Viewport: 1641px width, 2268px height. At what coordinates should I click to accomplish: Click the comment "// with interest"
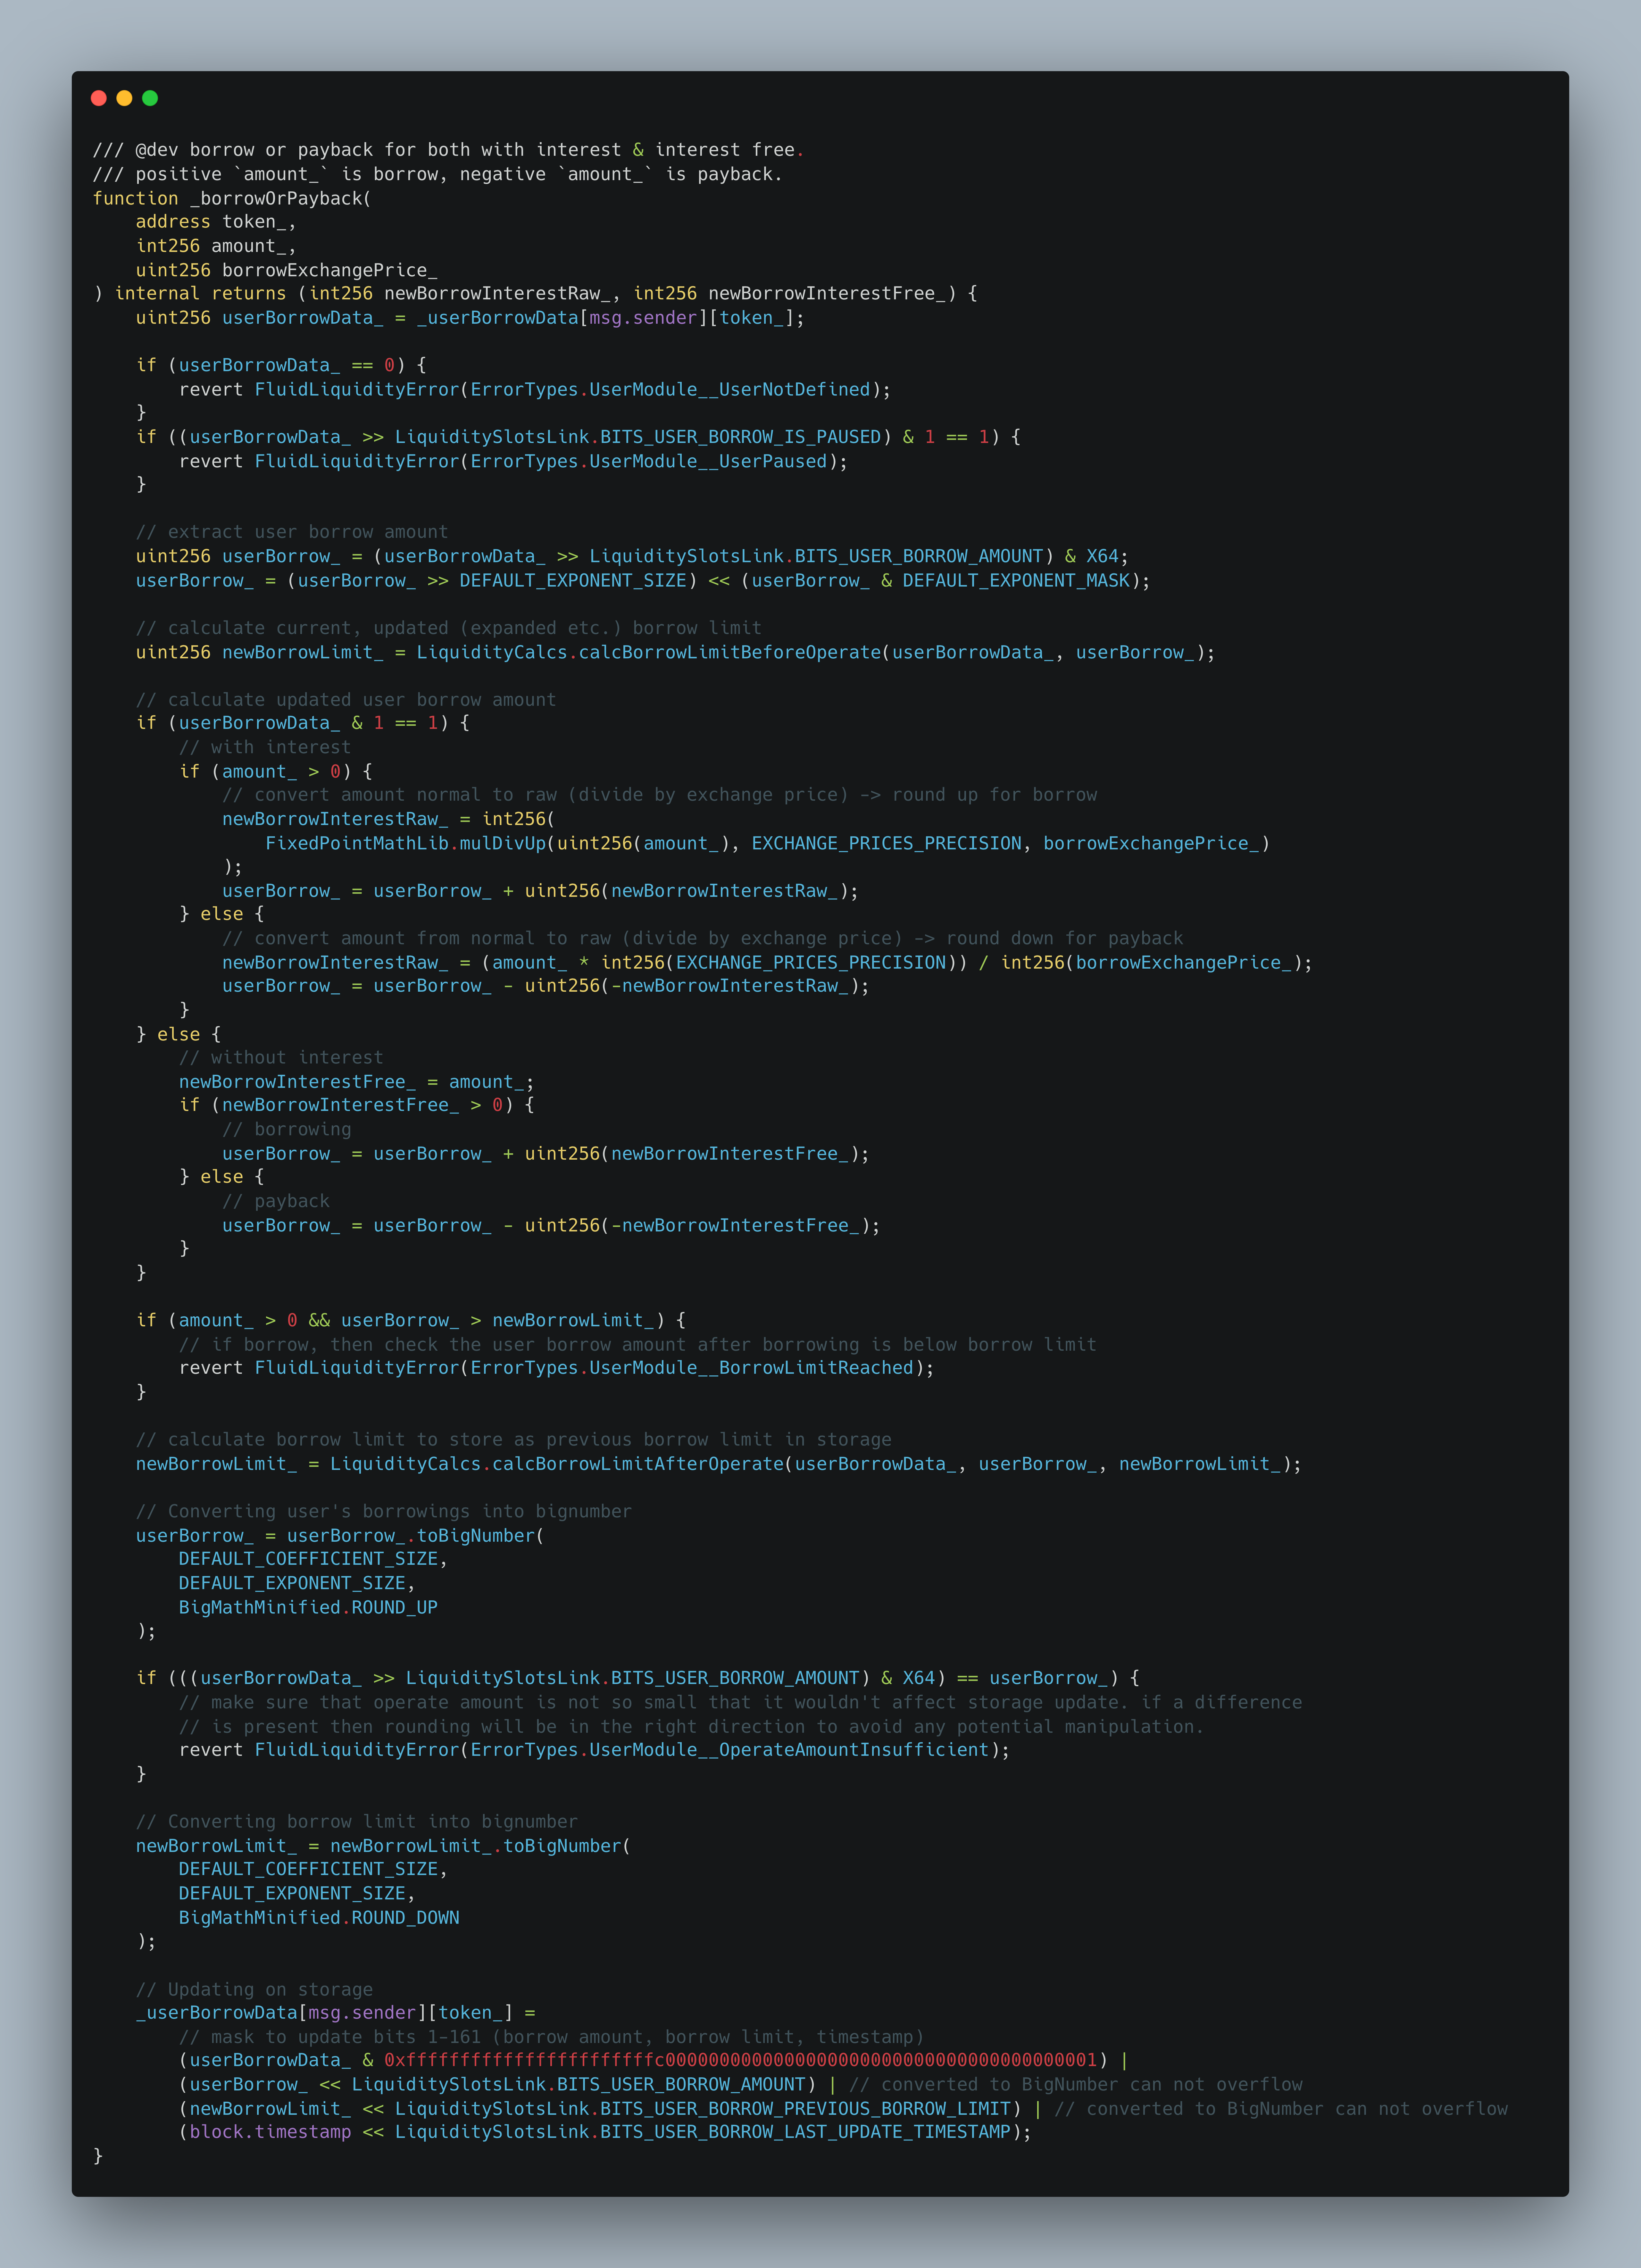coord(265,747)
